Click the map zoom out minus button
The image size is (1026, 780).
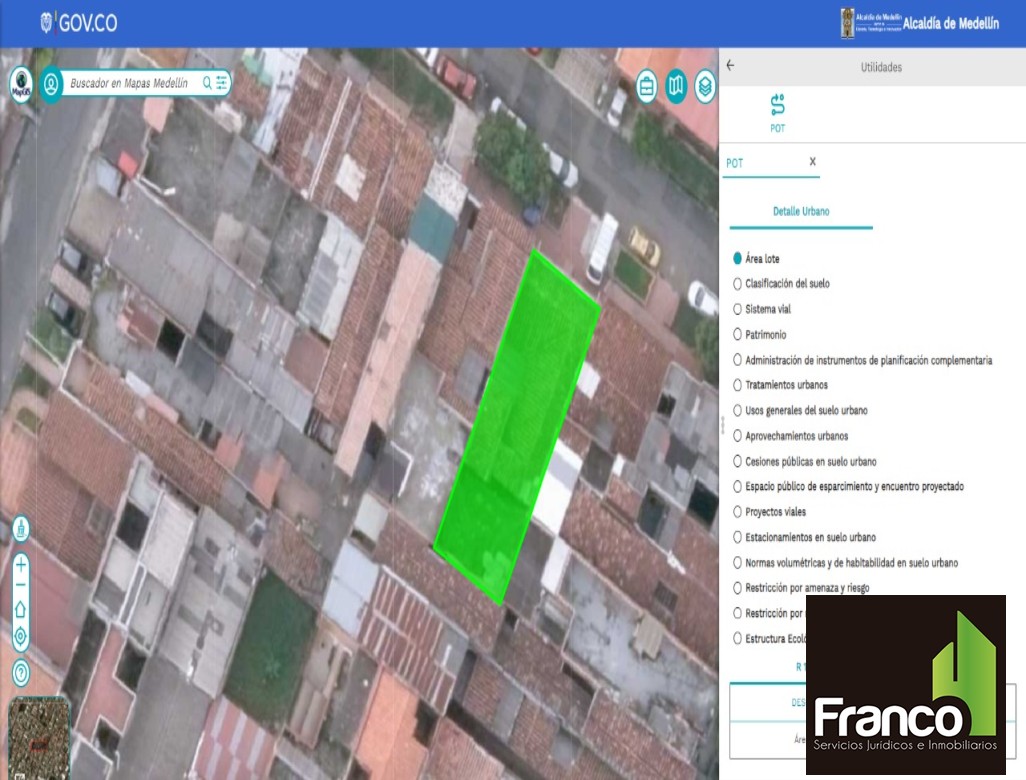coord(21,586)
